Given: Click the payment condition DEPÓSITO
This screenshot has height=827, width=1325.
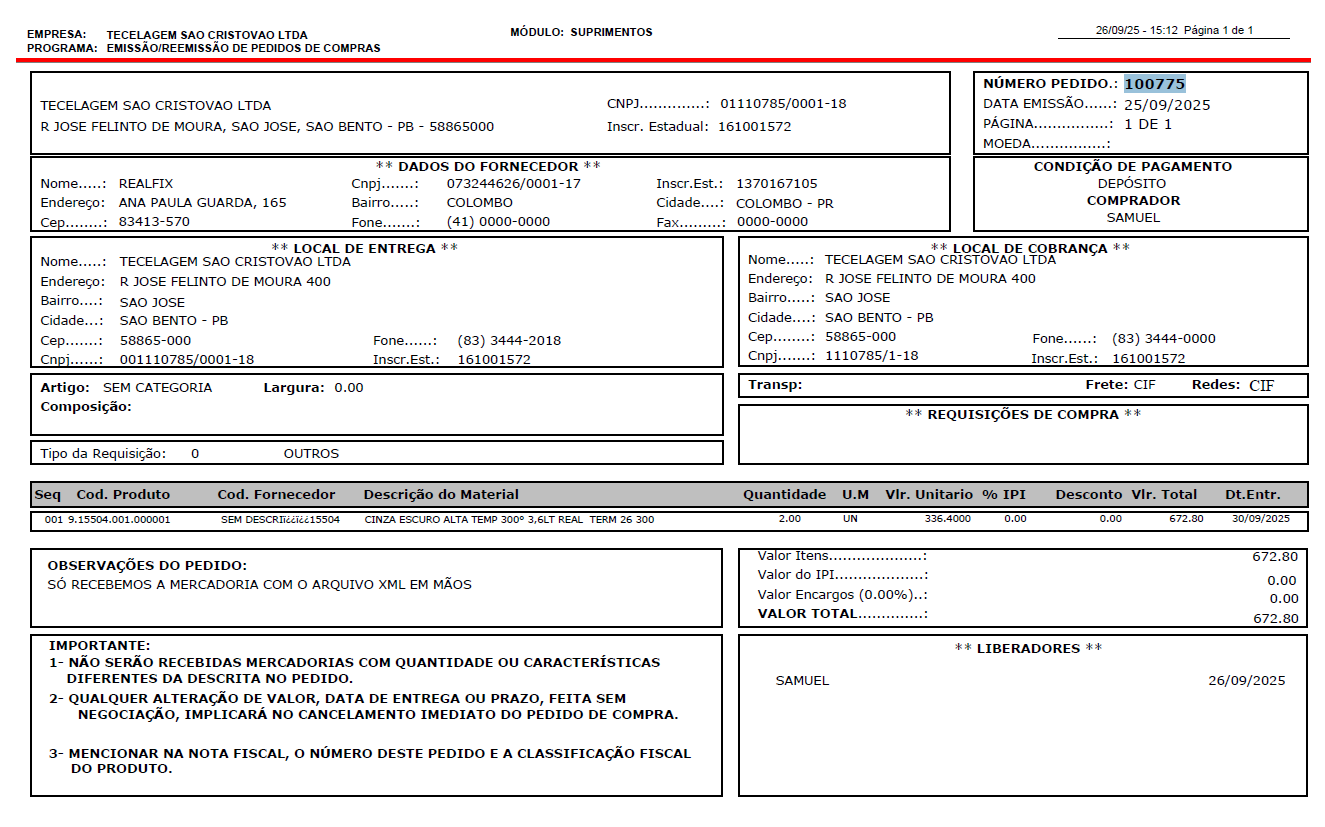Looking at the screenshot, I should point(1132,184).
